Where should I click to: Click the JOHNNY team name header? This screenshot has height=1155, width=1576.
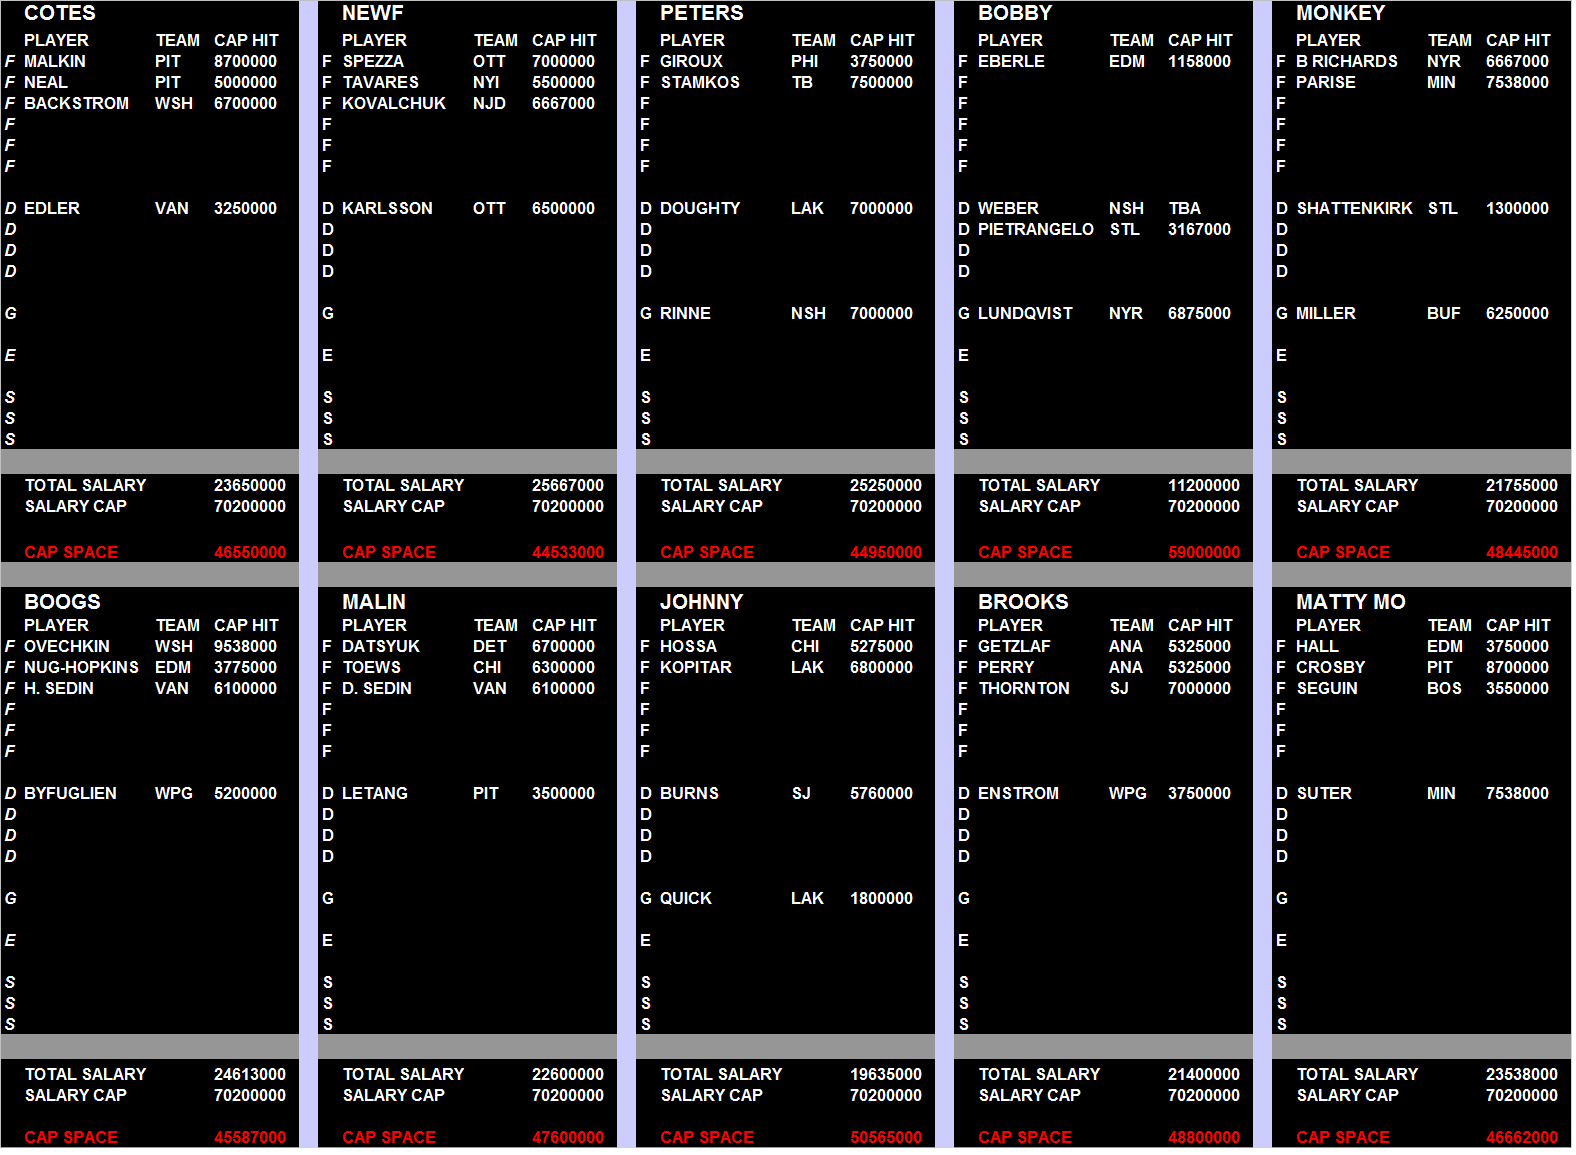(701, 601)
